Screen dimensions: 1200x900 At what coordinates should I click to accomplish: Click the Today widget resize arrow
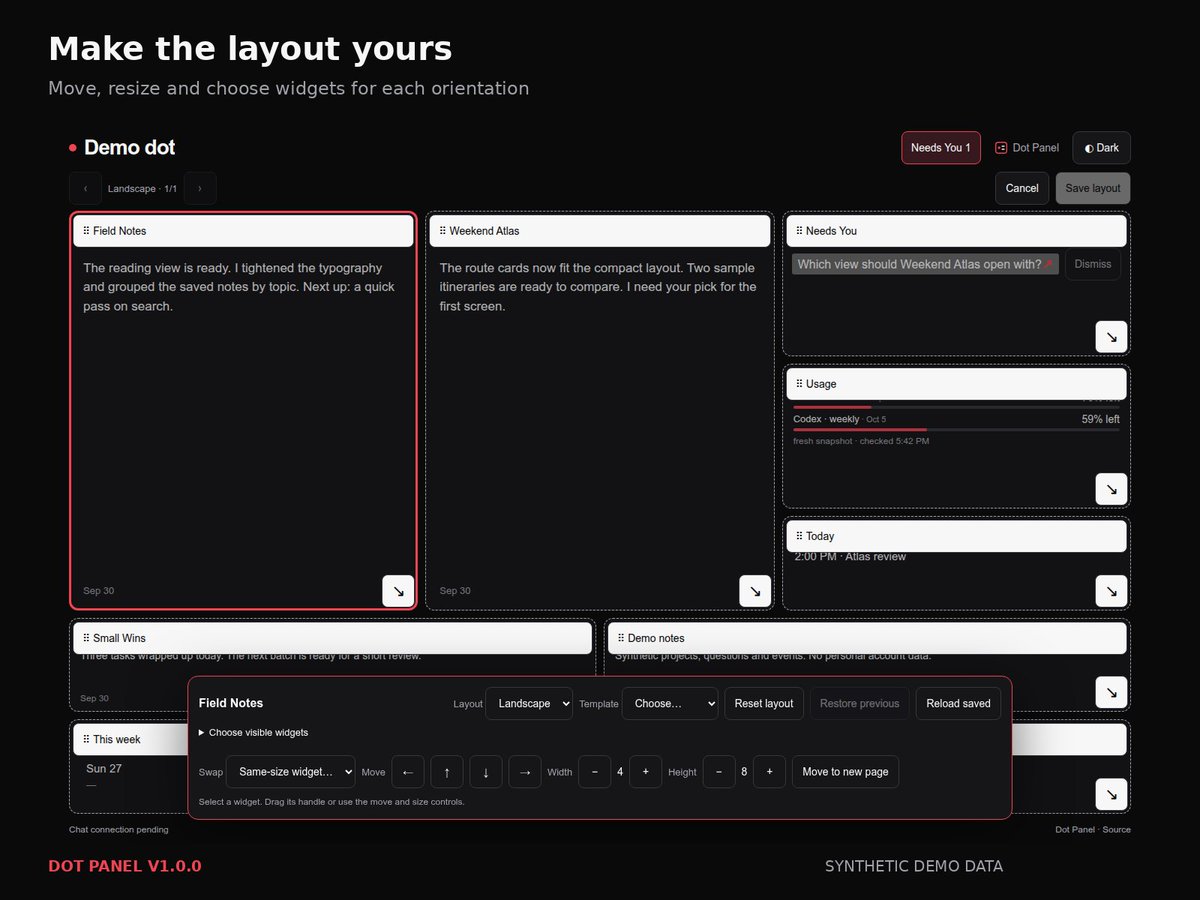(1111, 591)
